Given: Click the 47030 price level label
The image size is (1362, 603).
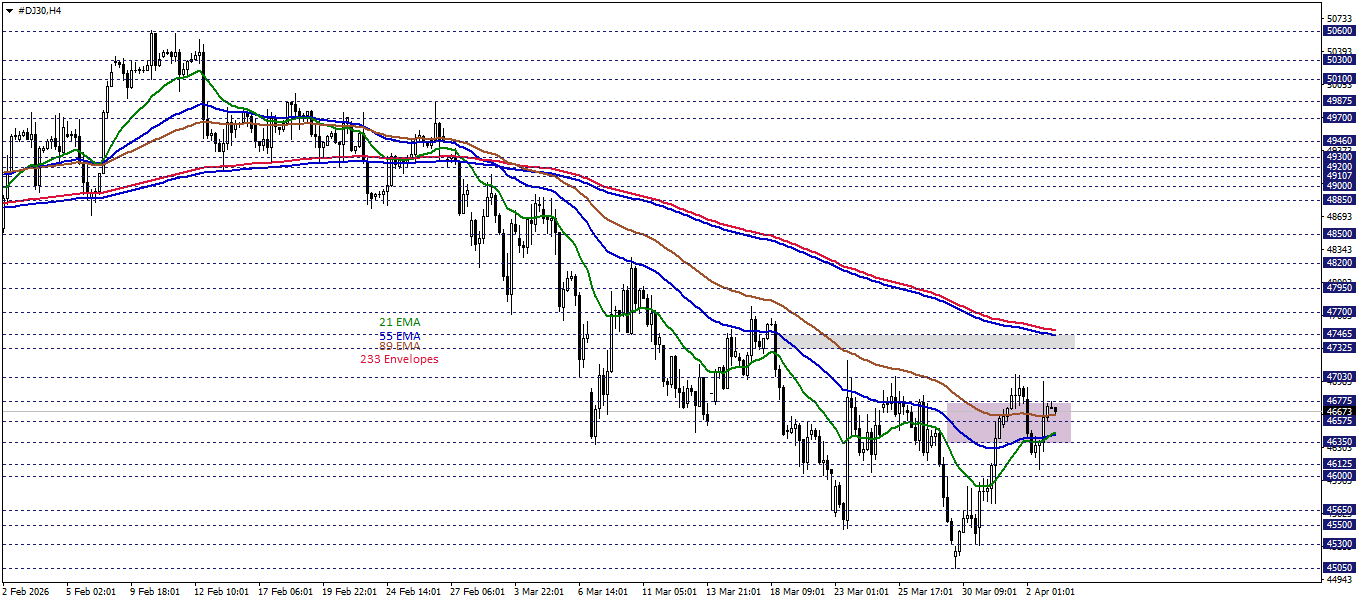Looking at the screenshot, I should click(1339, 377).
